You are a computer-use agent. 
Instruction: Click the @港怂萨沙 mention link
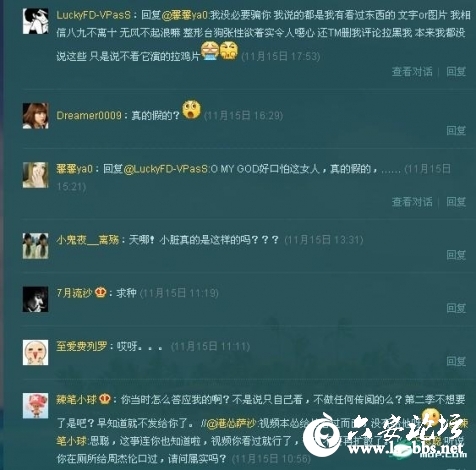point(231,424)
